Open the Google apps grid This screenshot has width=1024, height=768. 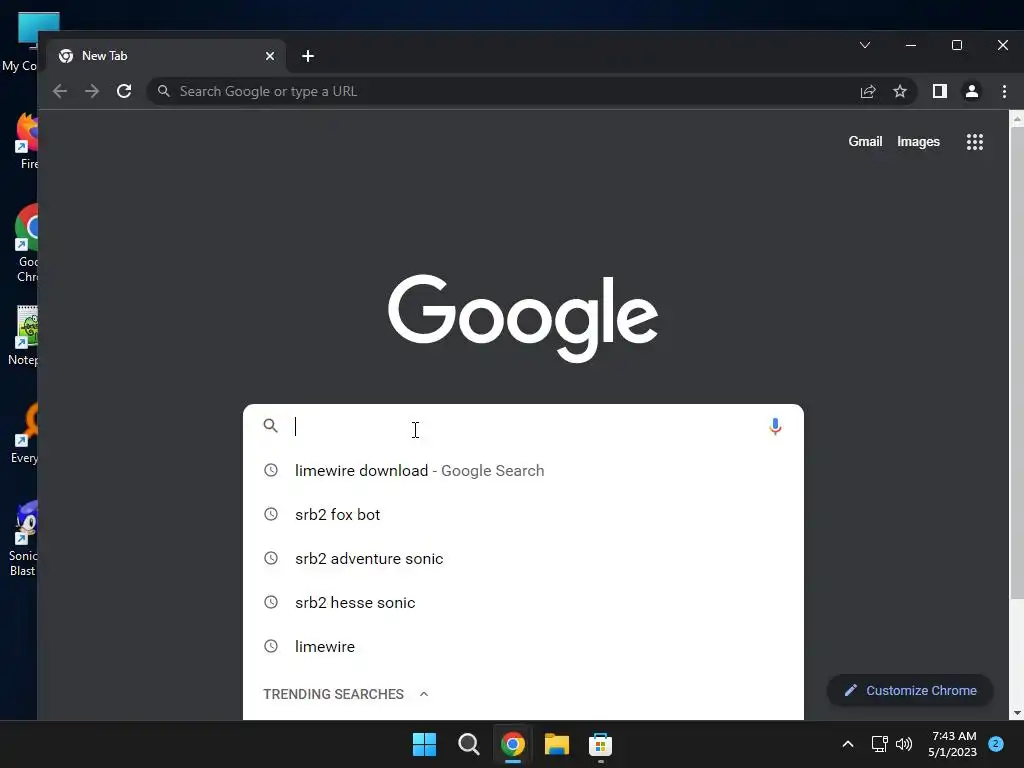(x=974, y=142)
